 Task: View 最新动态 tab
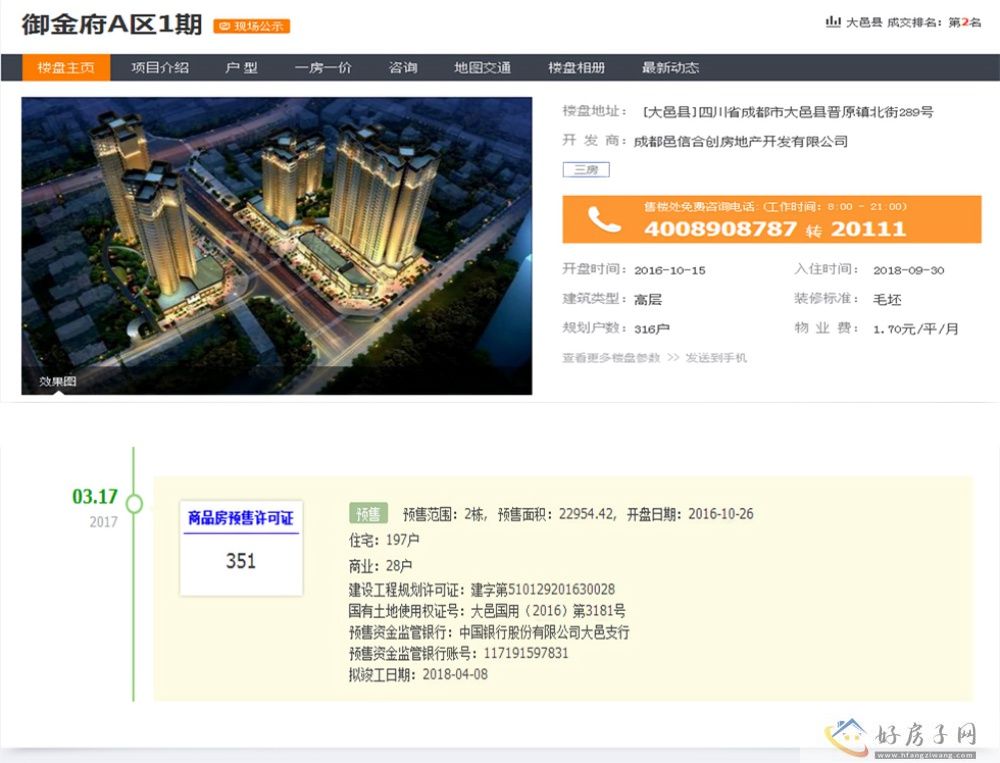click(x=670, y=68)
